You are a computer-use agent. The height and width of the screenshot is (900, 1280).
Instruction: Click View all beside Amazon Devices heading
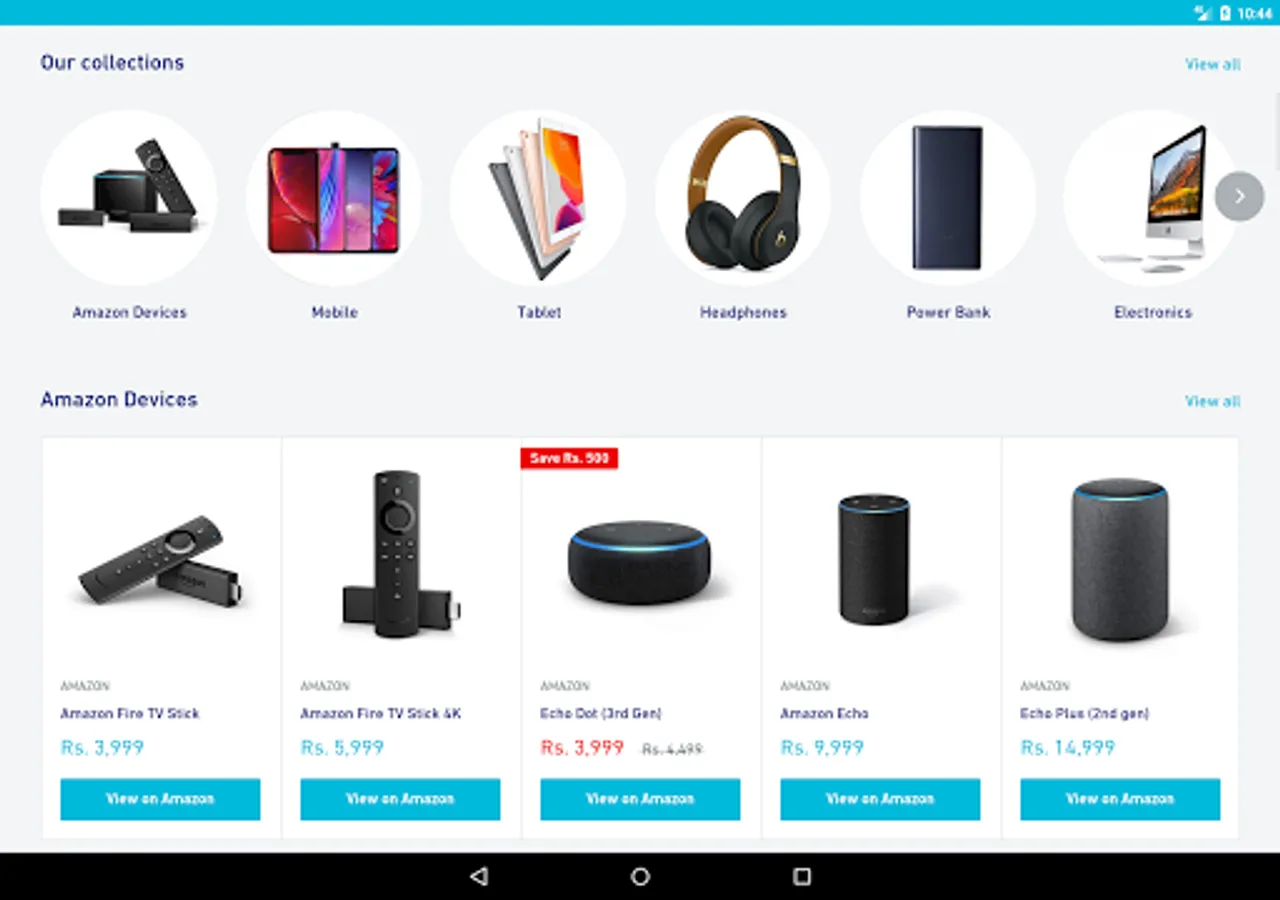1212,401
